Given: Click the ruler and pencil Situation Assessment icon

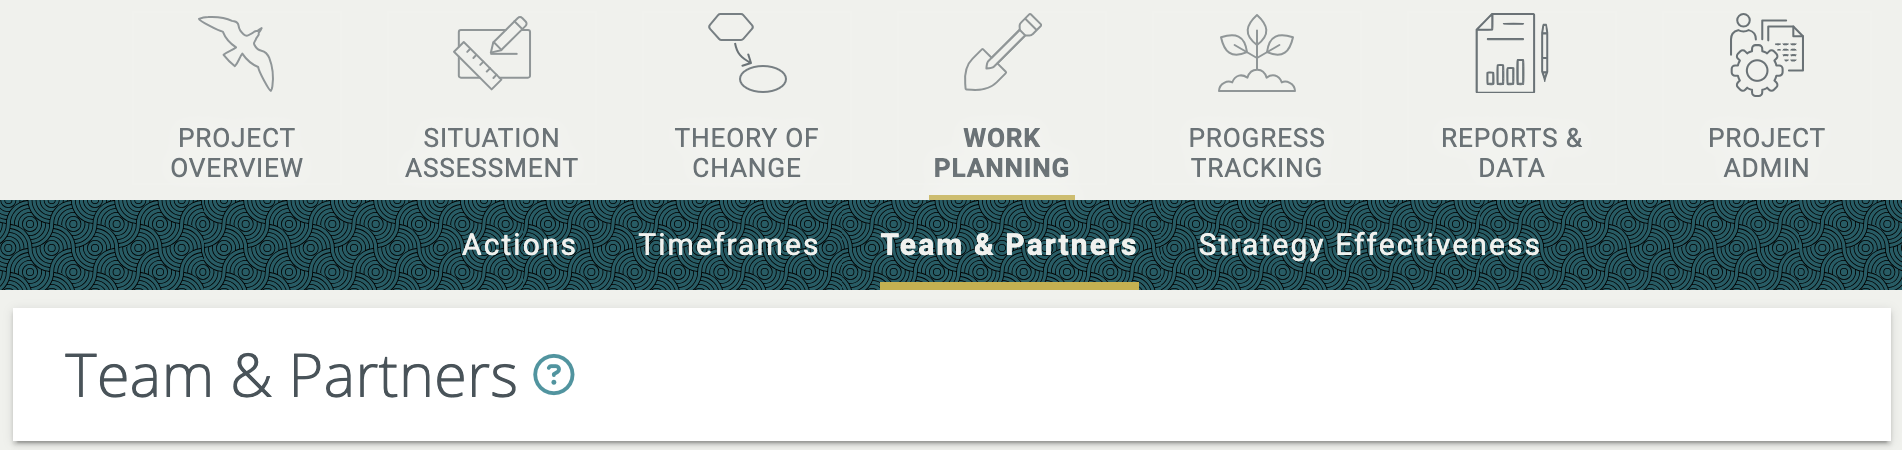Looking at the screenshot, I should 492,53.
